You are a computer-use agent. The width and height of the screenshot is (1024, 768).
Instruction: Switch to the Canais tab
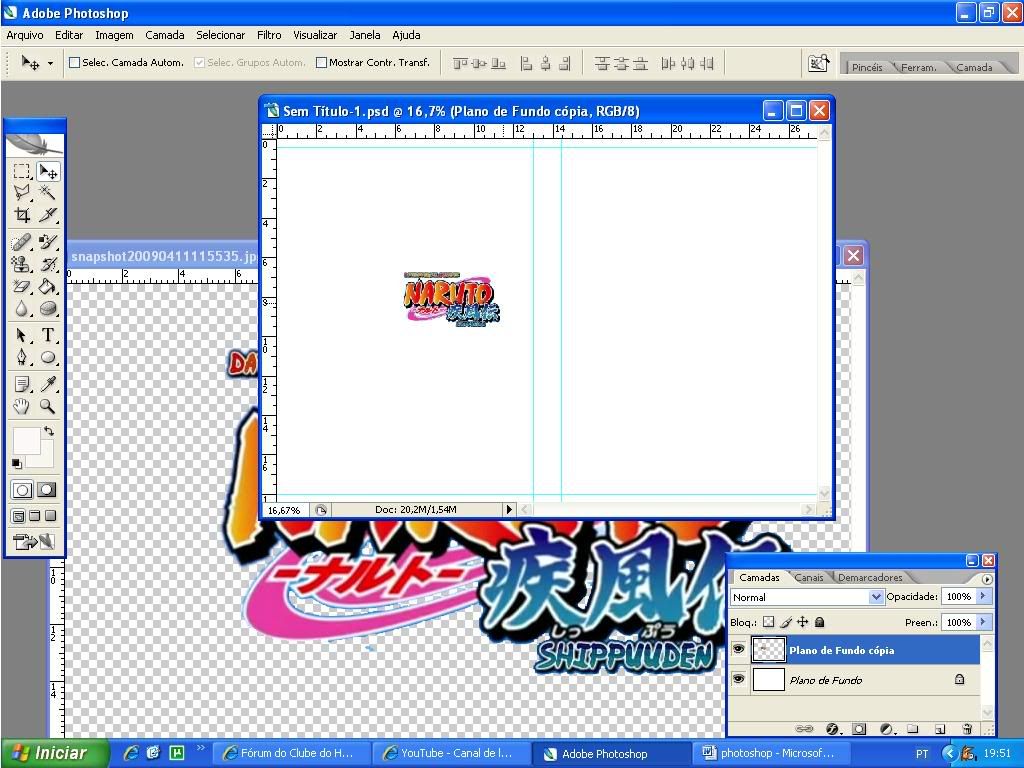click(809, 577)
